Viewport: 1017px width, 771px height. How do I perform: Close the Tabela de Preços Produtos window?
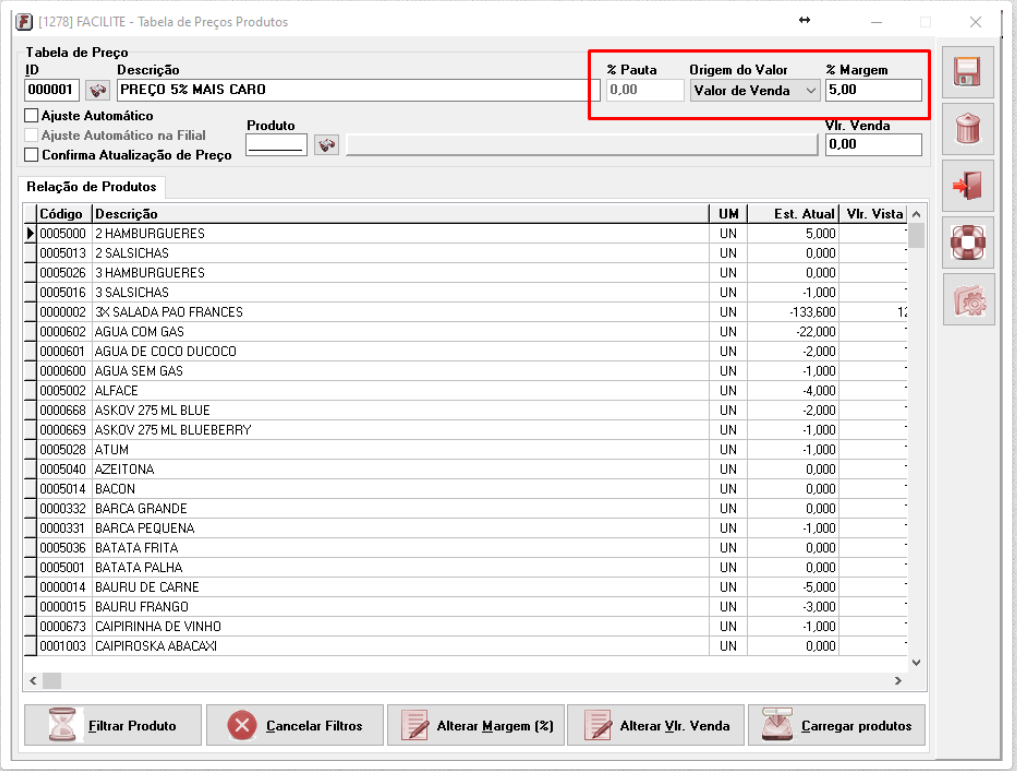coord(975,22)
